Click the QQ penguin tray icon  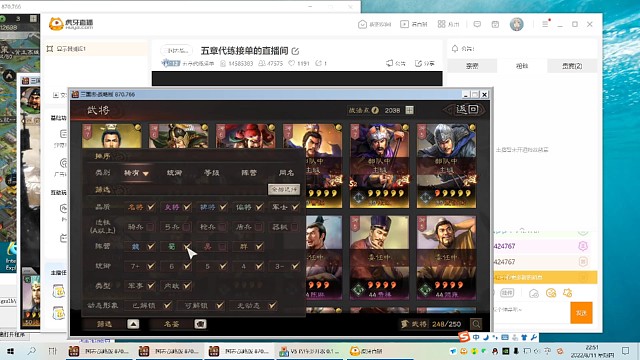point(495,351)
